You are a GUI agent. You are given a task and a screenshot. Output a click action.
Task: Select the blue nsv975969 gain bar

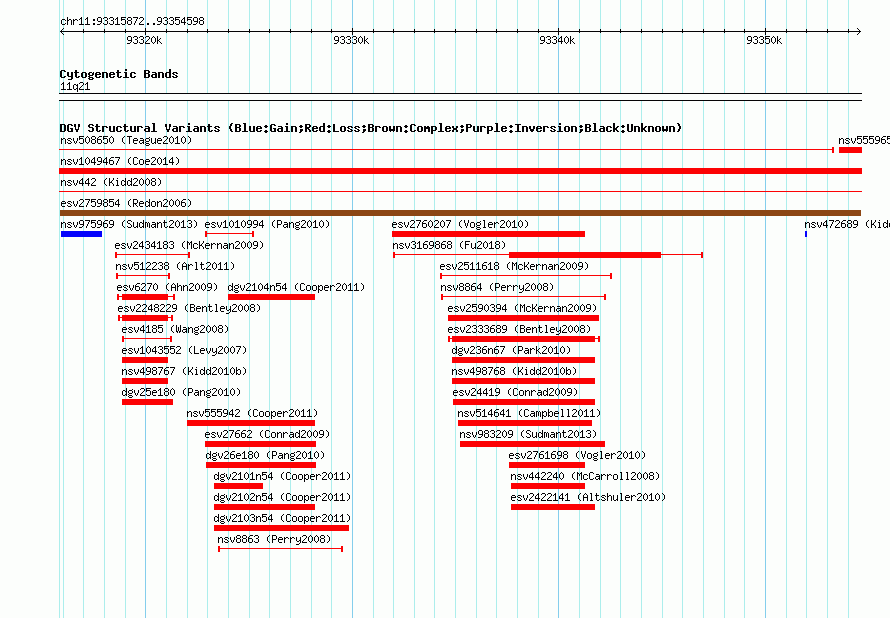[81, 234]
